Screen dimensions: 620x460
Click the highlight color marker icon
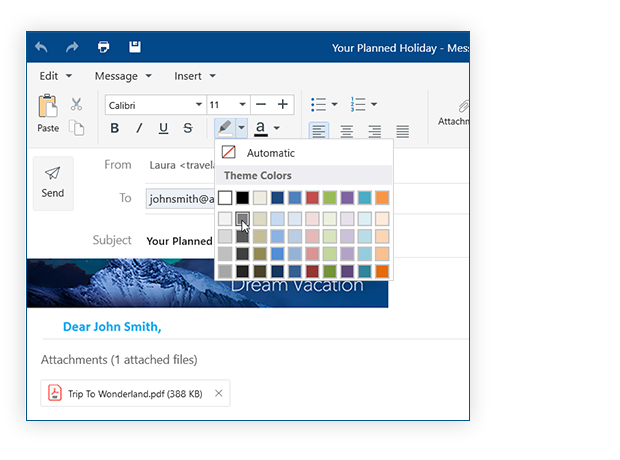[225, 128]
